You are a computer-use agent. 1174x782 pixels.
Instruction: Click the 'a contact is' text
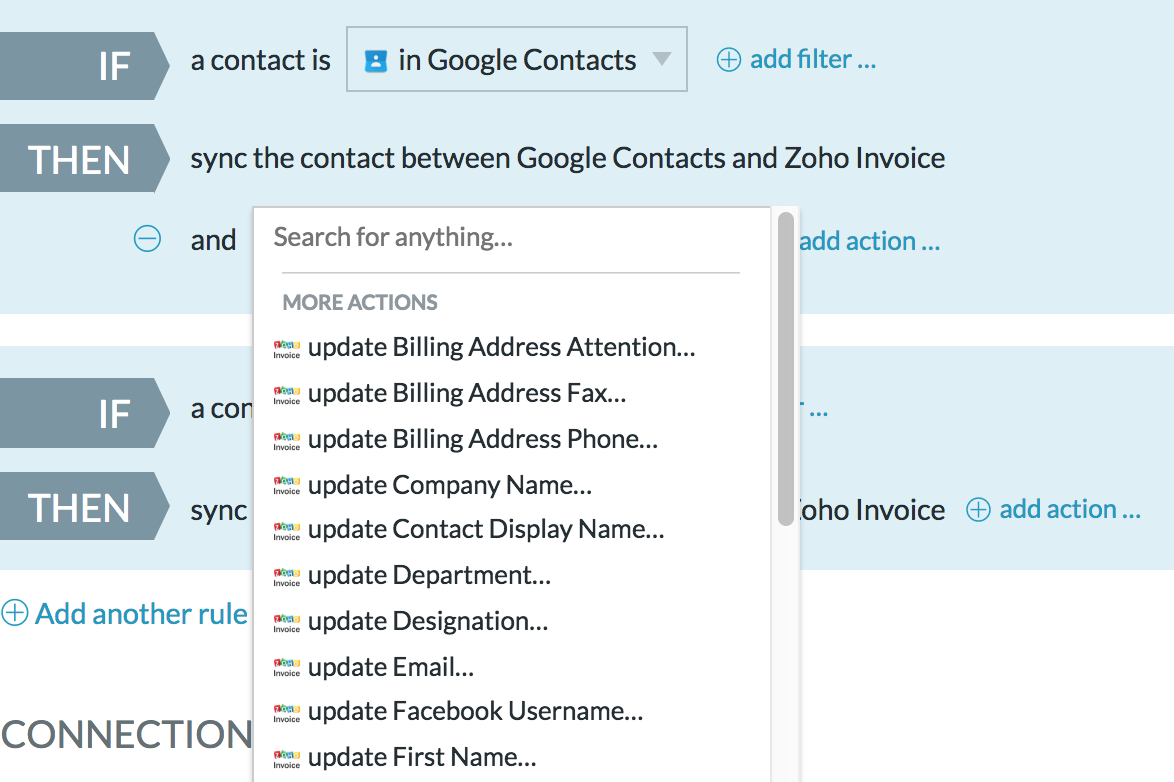[x=261, y=60]
